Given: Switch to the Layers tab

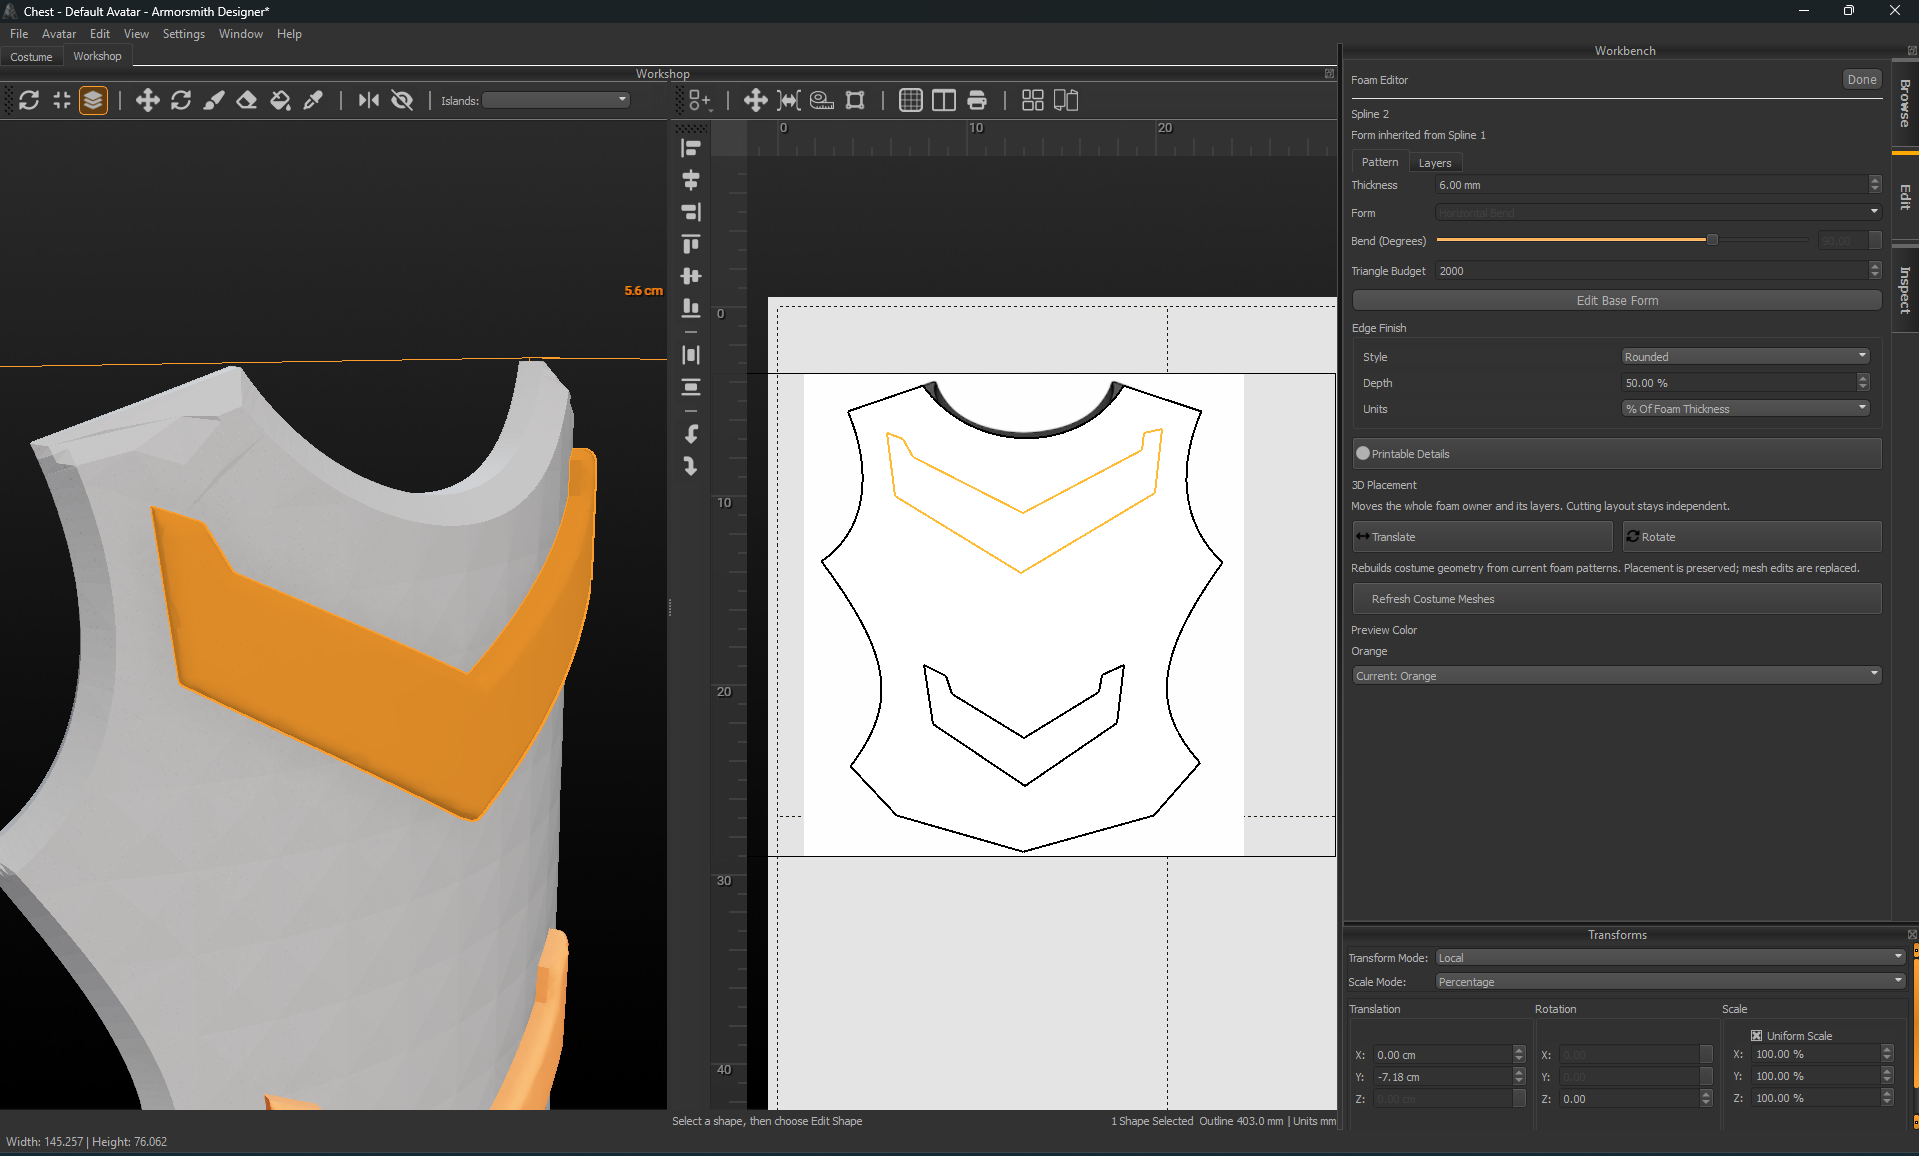Looking at the screenshot, I should pos(1435,163).
